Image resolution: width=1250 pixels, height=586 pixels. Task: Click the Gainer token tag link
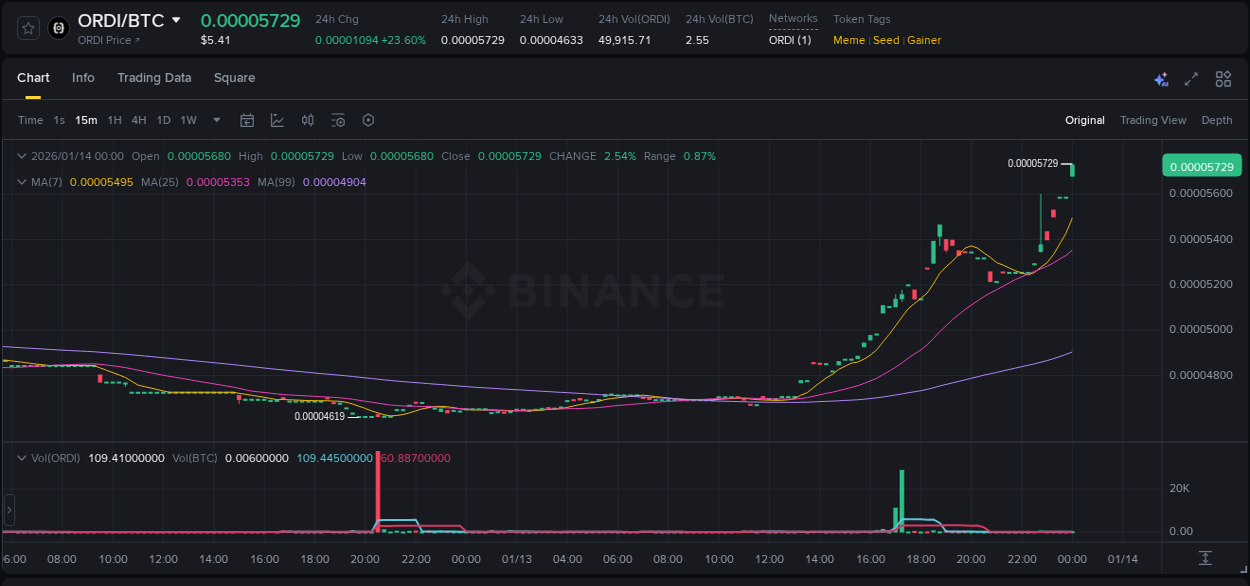point(923,40)
